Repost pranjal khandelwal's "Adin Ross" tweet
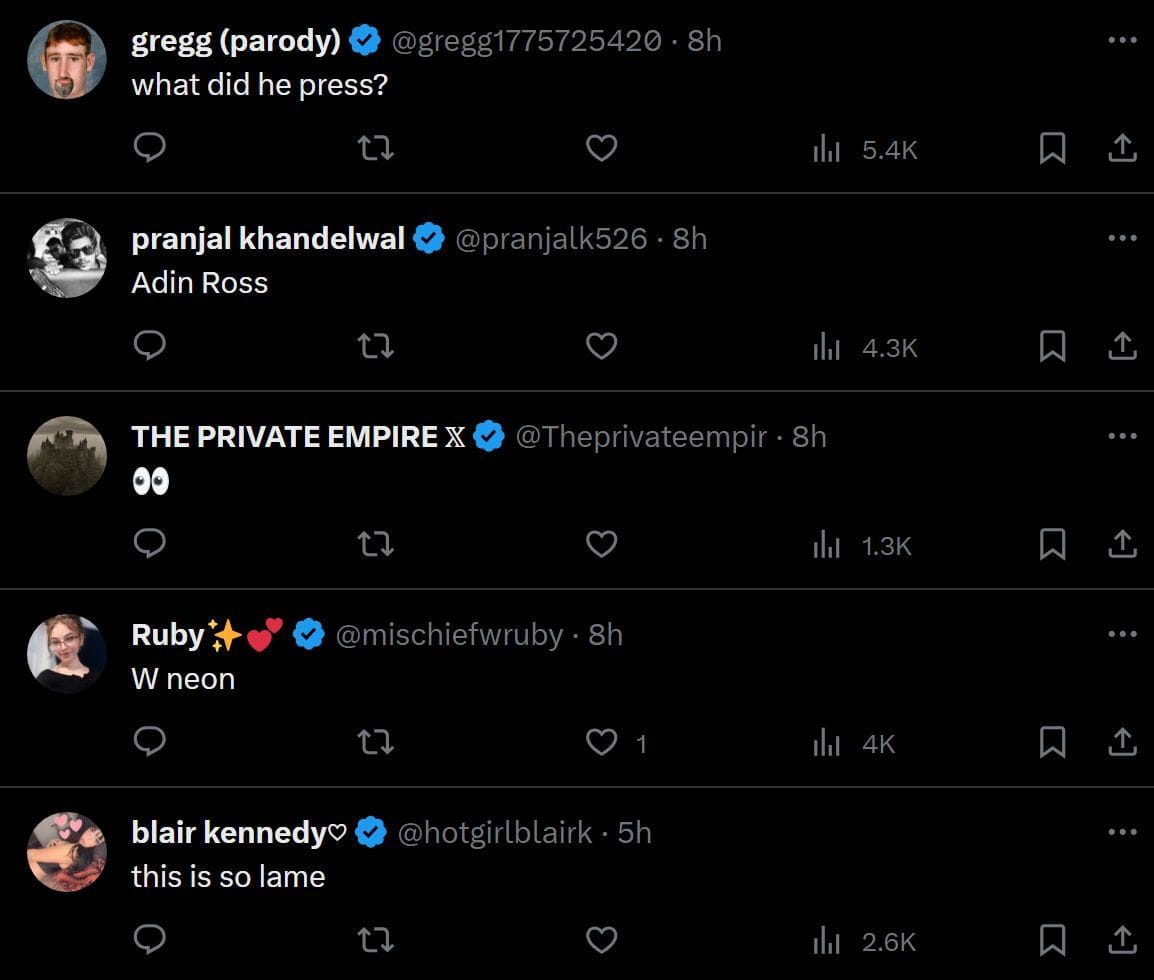 click(x=375, y=346)
